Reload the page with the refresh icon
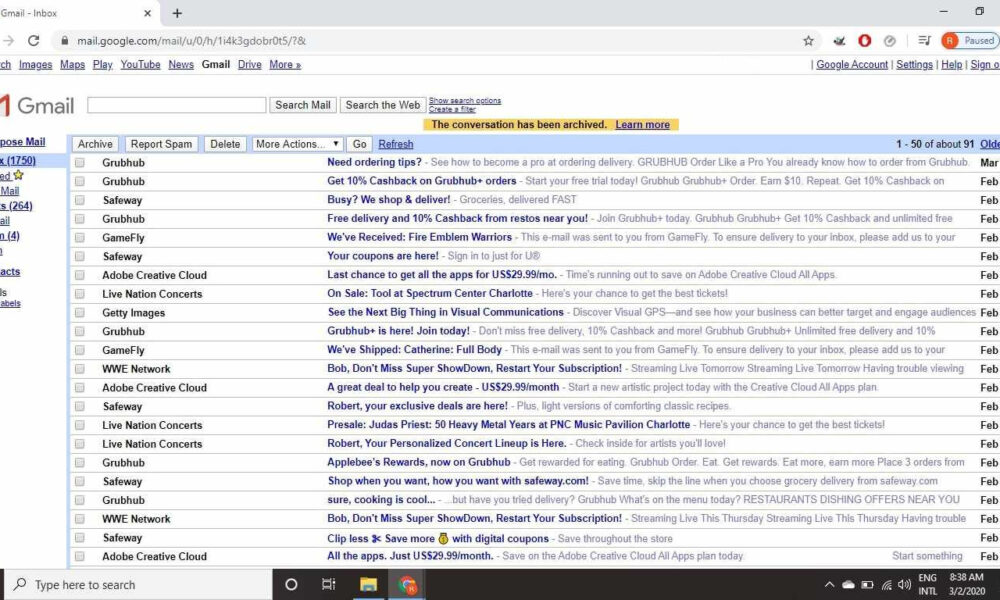 (x=33, y=40)
